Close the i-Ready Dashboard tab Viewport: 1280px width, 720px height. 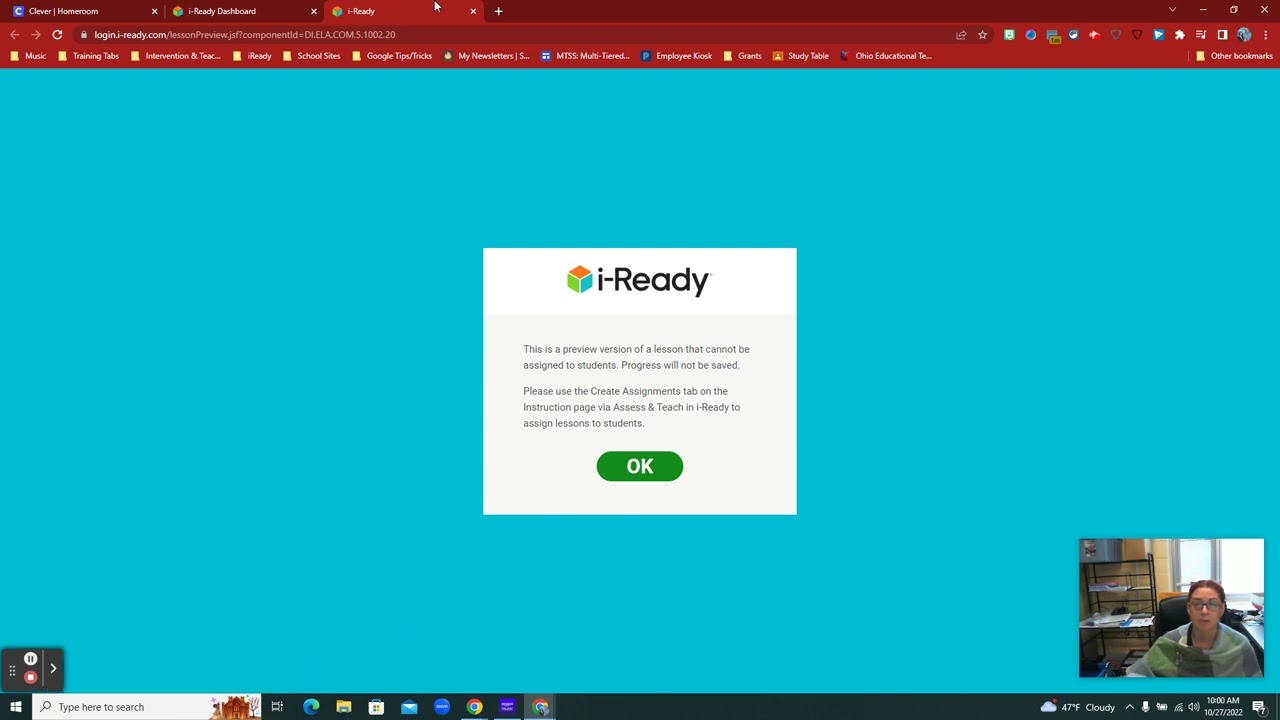pyautogui.click(x=313, y=11)
